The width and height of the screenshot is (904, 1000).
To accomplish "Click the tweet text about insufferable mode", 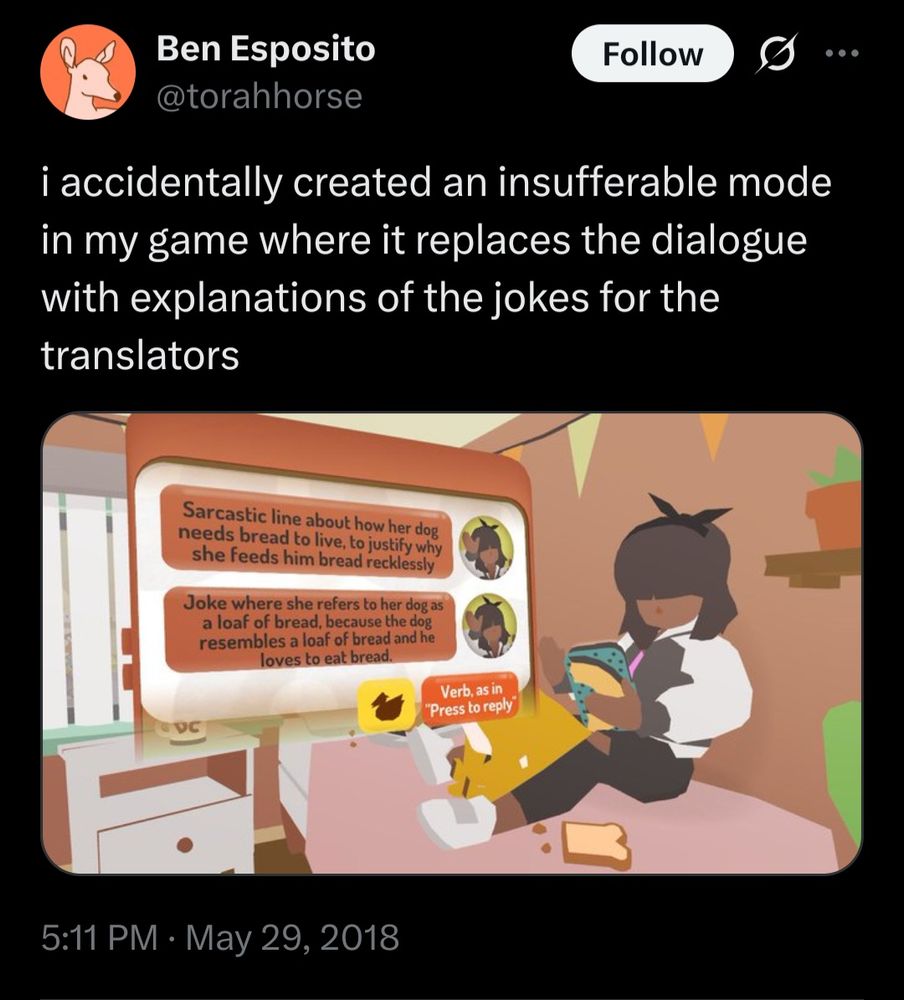I will coord(437,268).
